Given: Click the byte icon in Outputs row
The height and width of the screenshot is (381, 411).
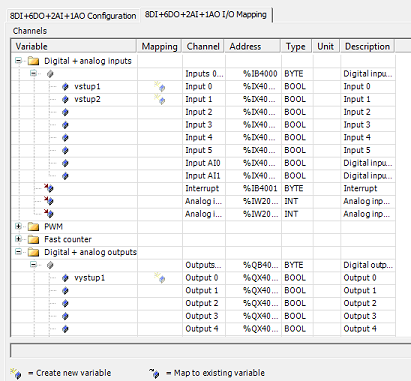Looking at the screenshot, I should pos(50,265).
